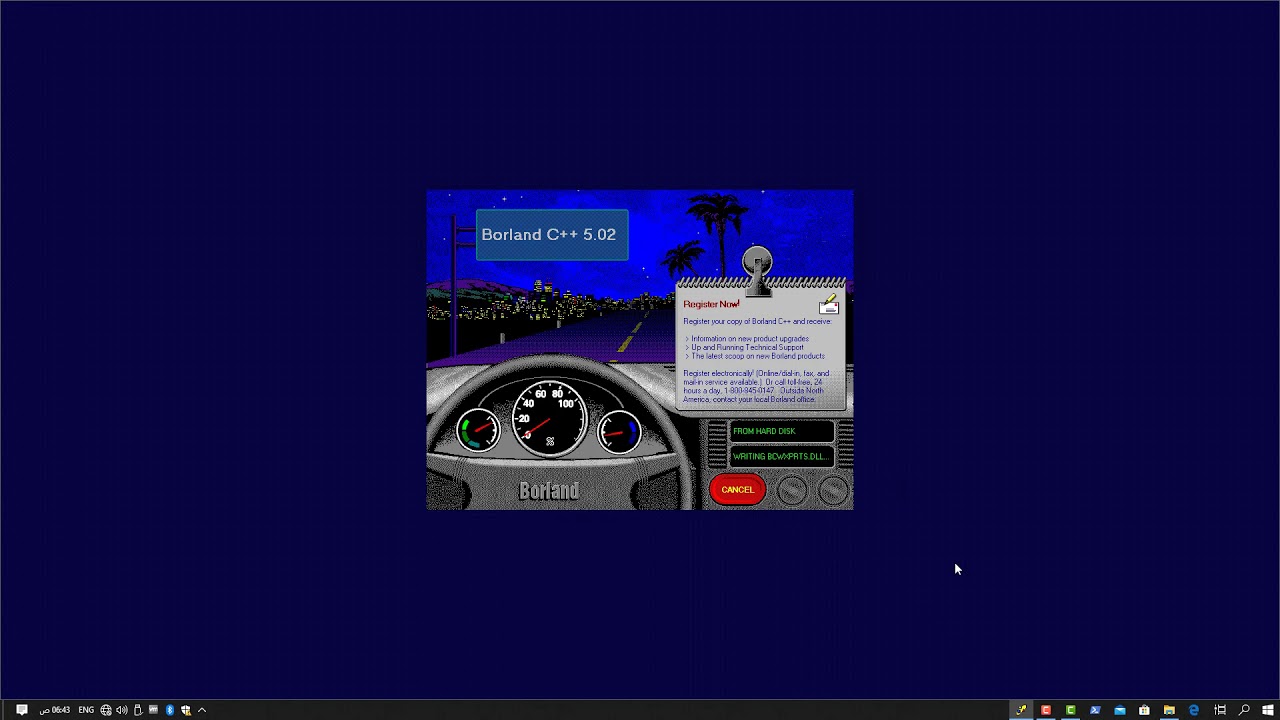1280x720 pixels.
Task: Open Microsoft Edge from the taskbar
Action: [x=1194, y=710]
